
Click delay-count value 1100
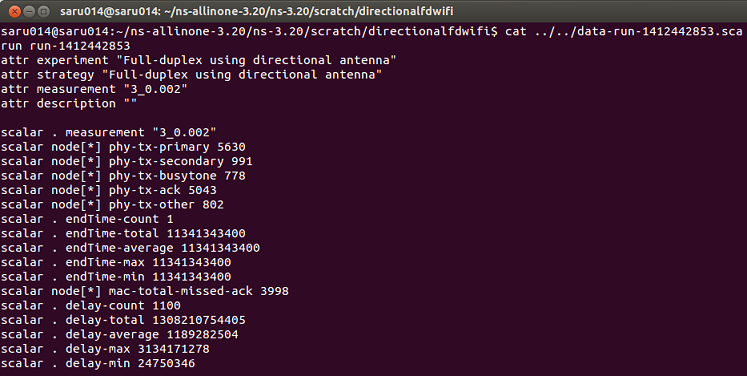click(166, 305)
